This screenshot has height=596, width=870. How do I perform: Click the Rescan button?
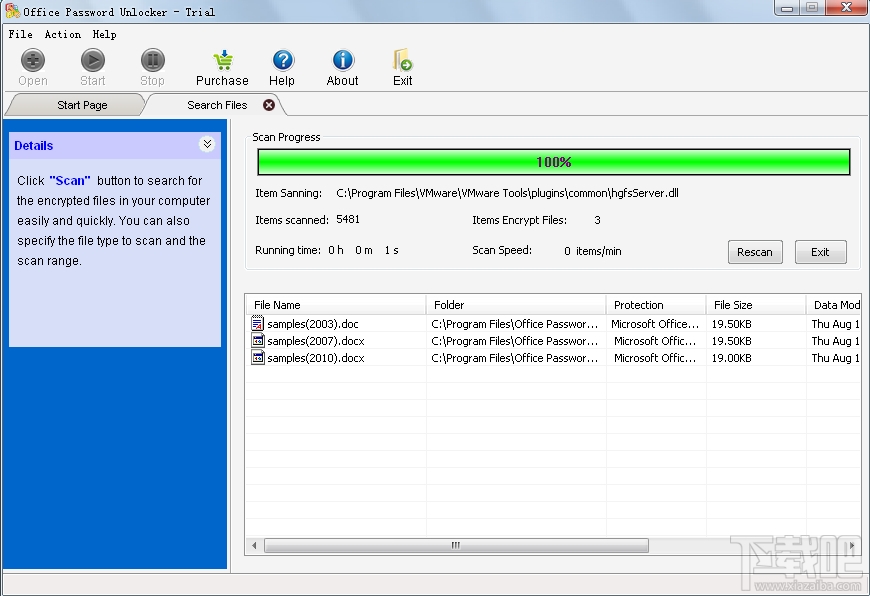coord(755,252)
